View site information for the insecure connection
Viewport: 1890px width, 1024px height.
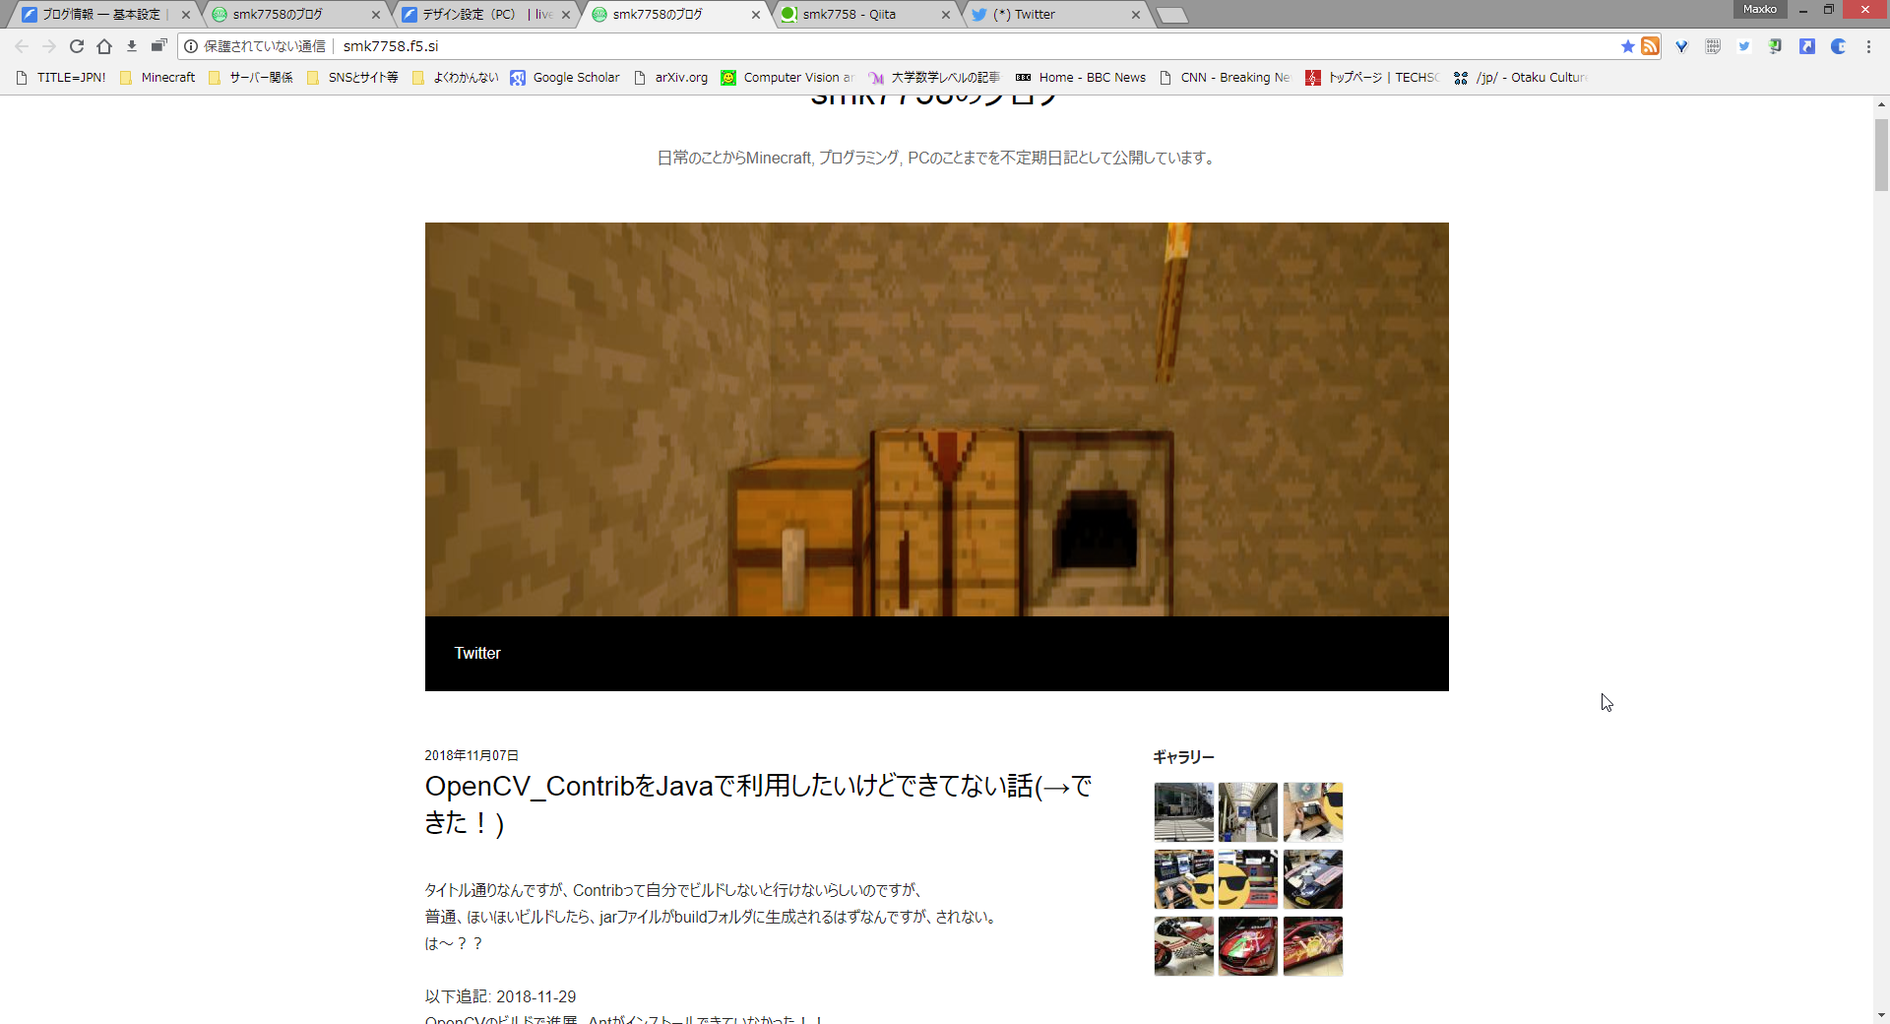(191, 46)
